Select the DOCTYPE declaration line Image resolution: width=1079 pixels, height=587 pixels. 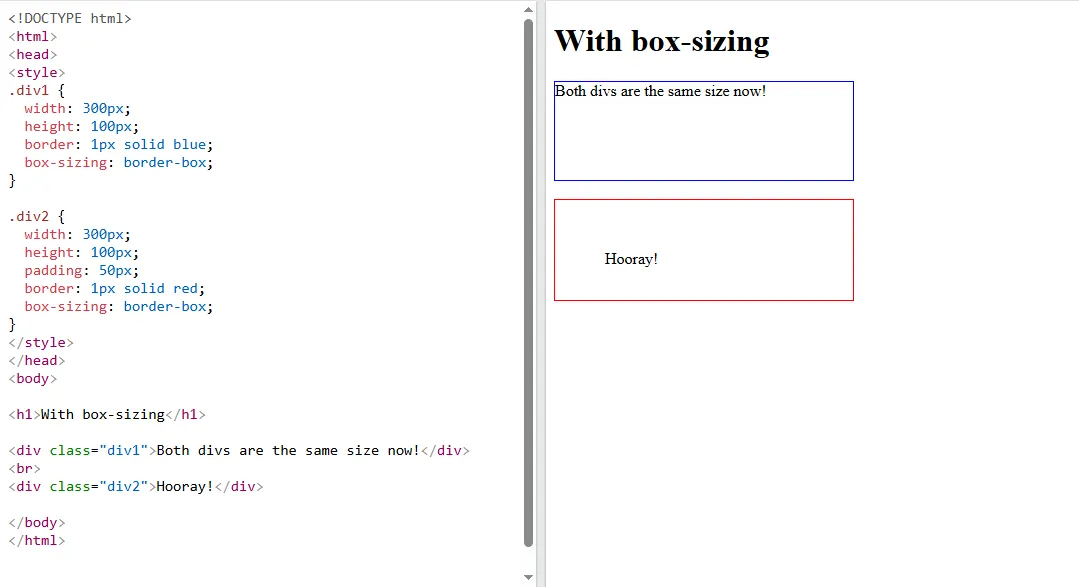pyautogui.click(x=69, y=17)
